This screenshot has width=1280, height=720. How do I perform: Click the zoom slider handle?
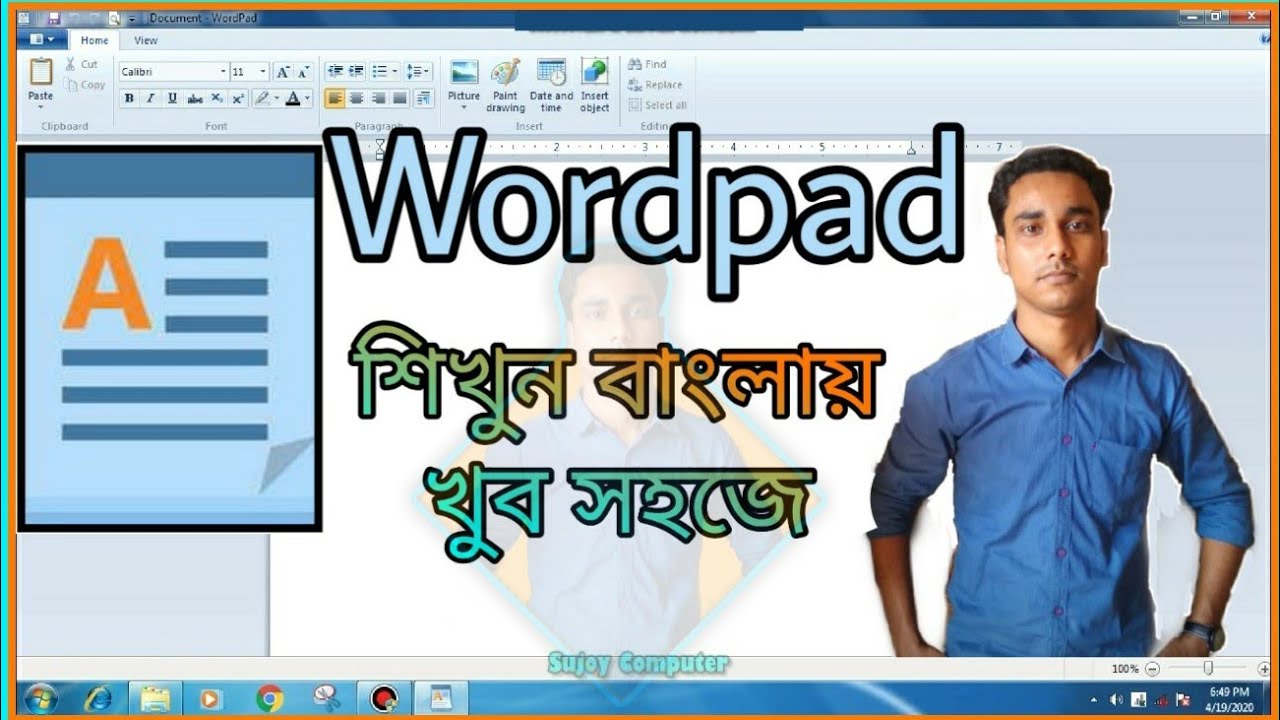[1208, 668]
